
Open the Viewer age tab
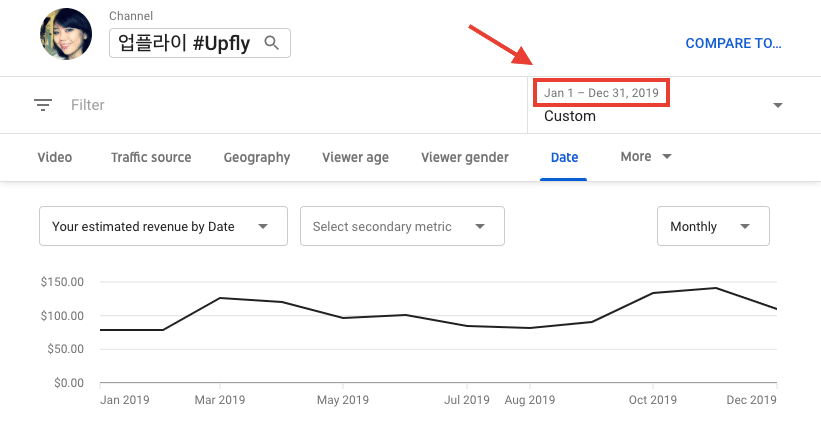355,157
